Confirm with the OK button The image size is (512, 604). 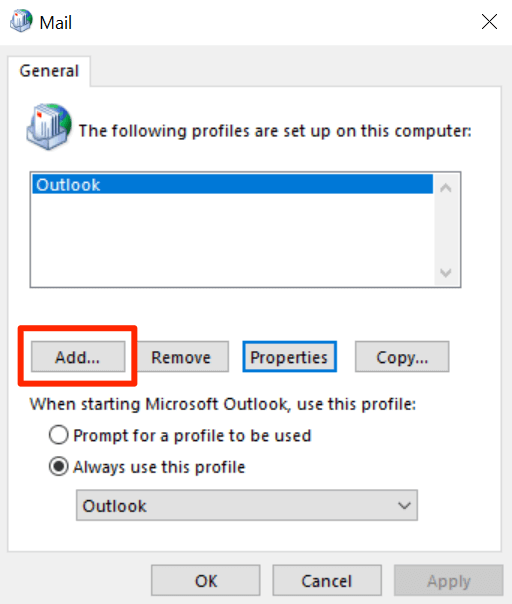click(x=206, y=581)
